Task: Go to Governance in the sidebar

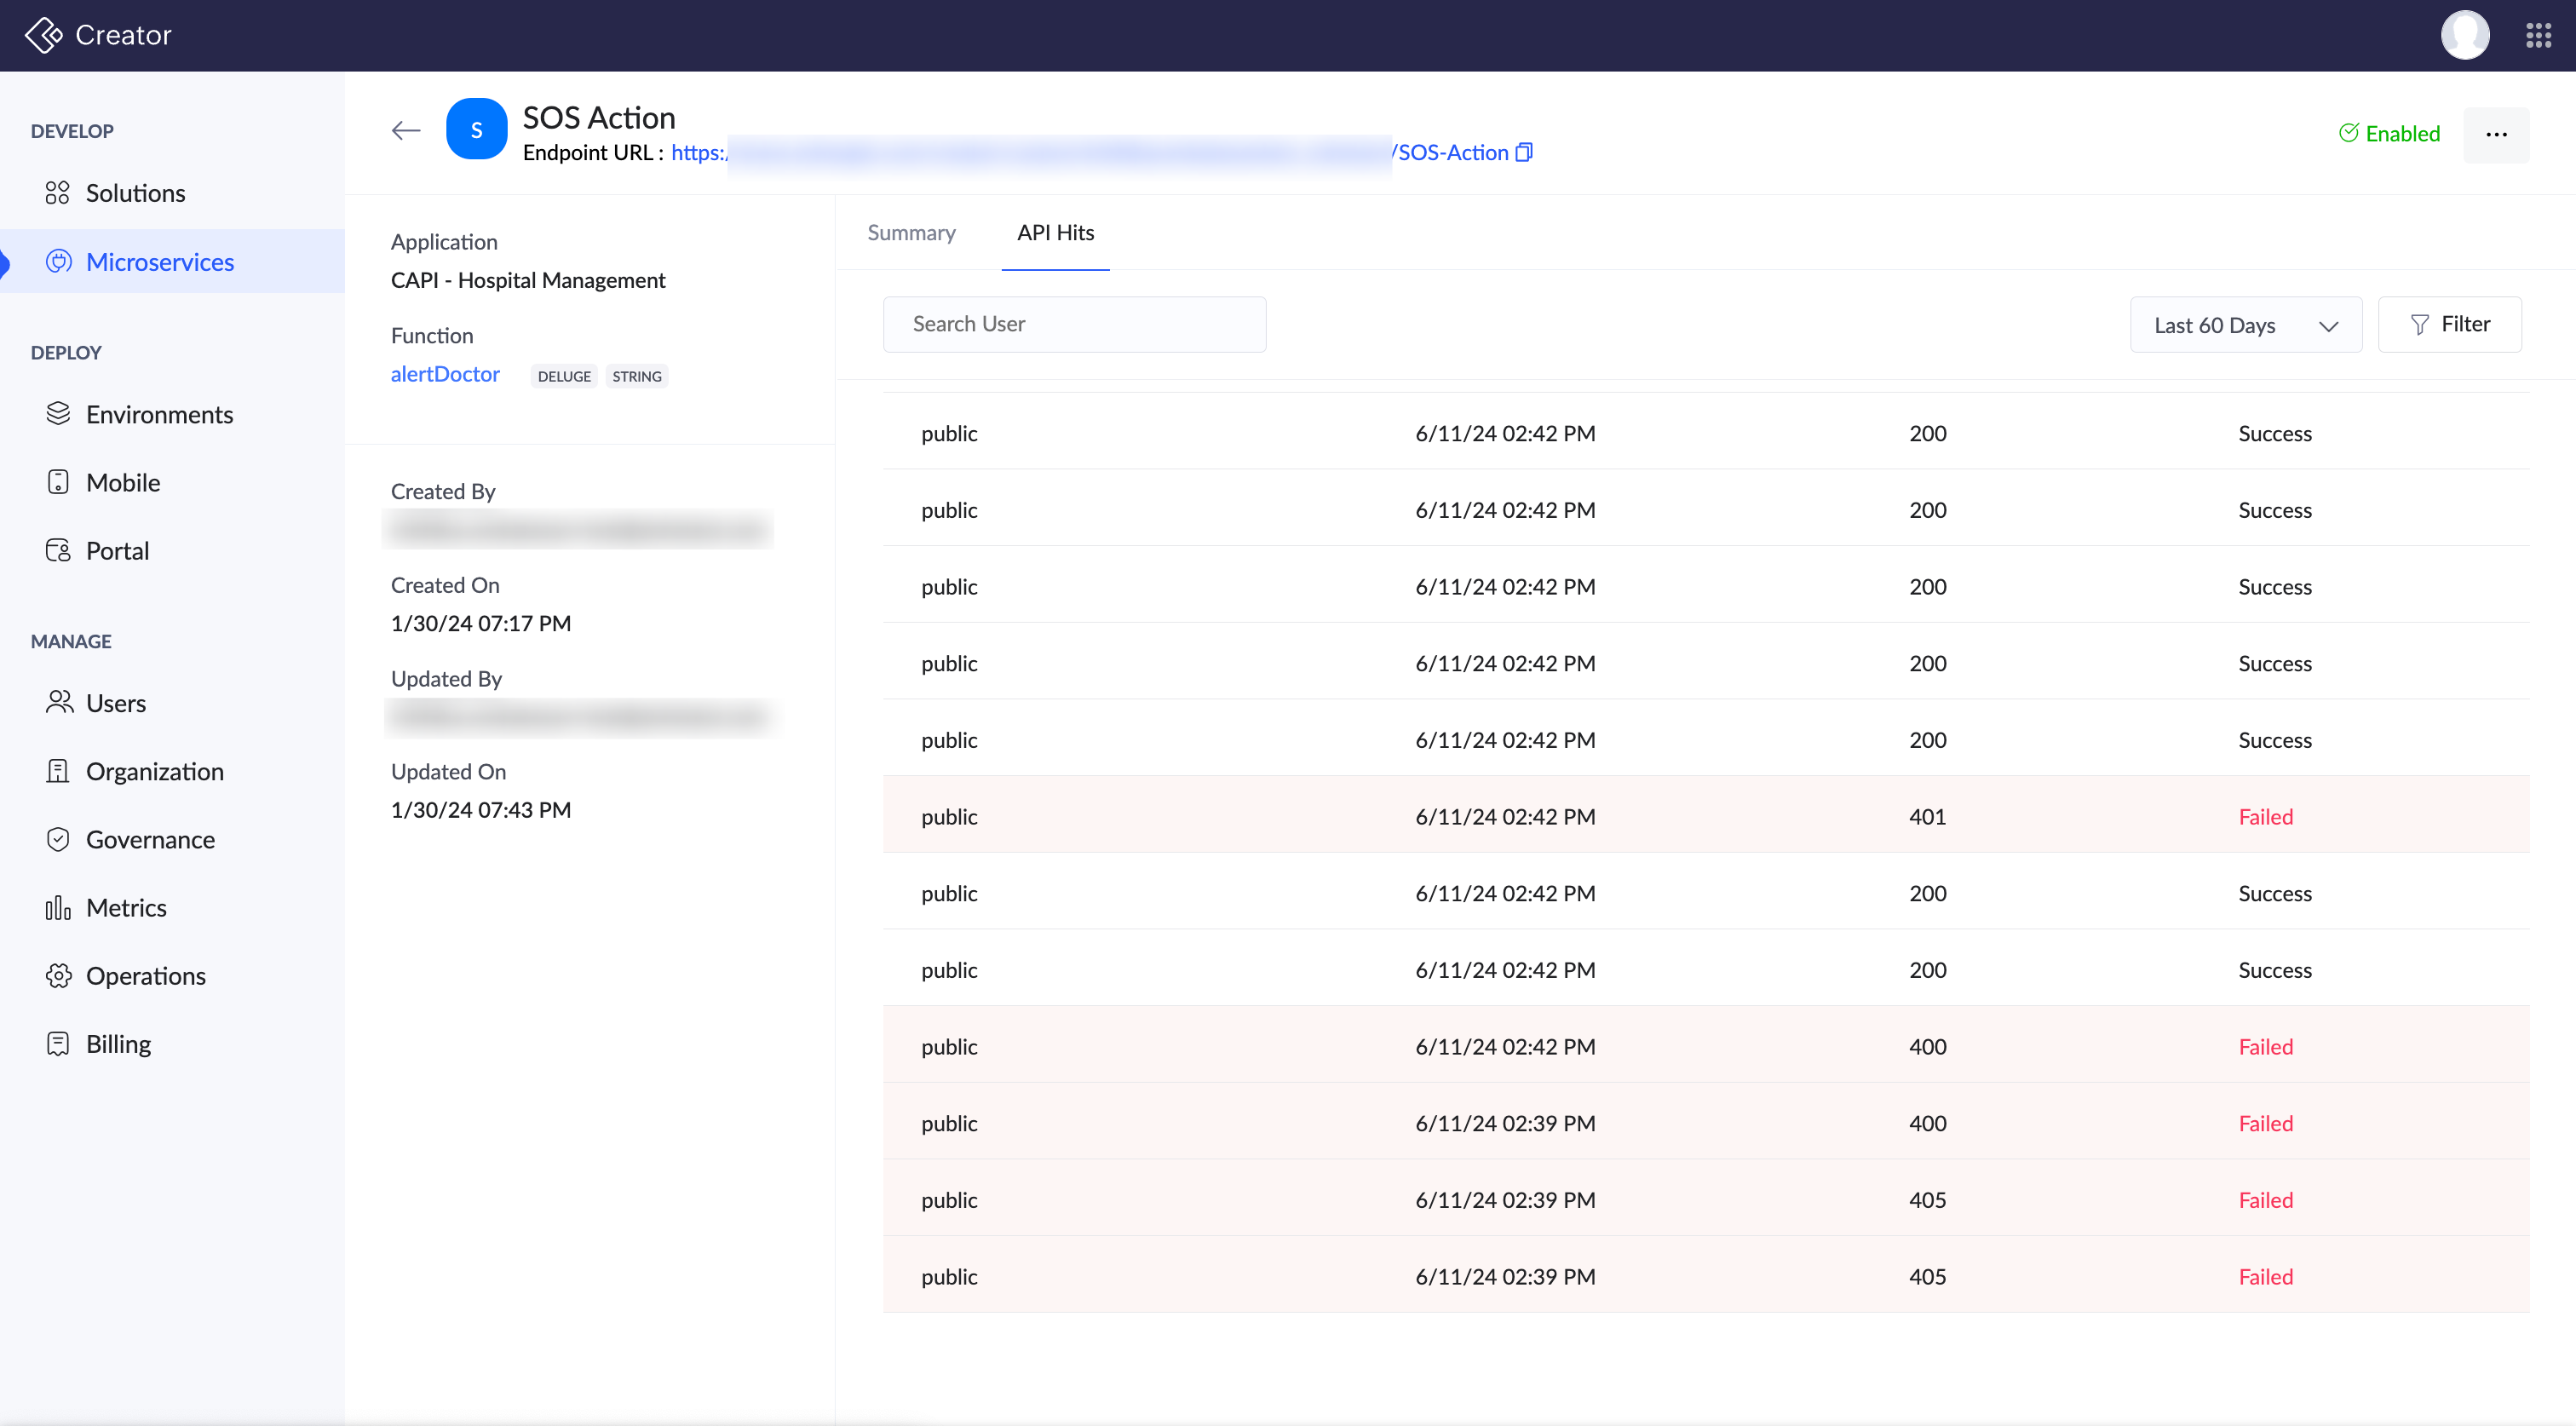Action: click(150, 840)
